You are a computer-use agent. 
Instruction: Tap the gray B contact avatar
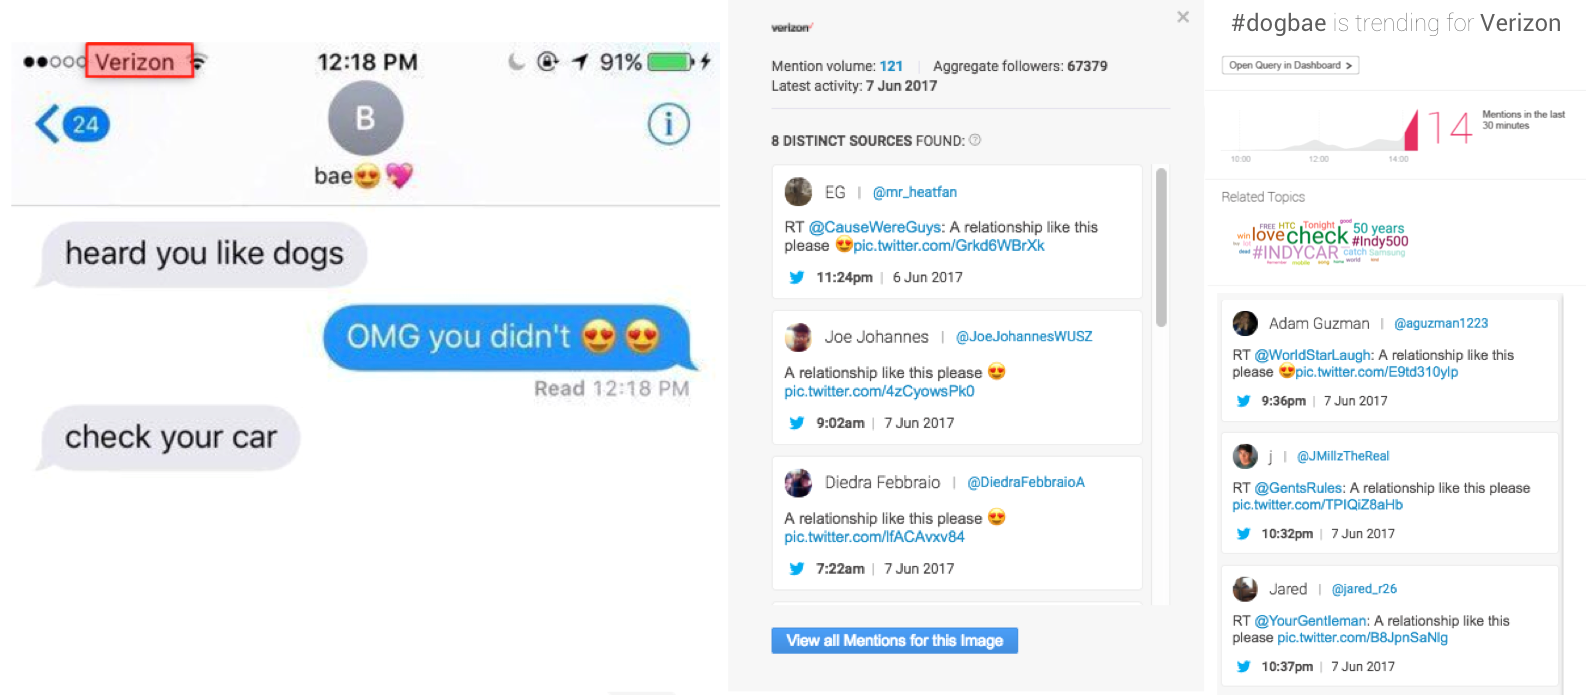click(365, 118)
